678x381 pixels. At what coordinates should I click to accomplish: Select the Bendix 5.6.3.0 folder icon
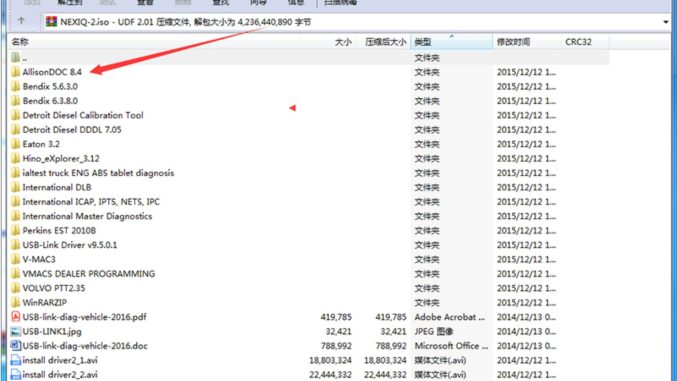16,86
